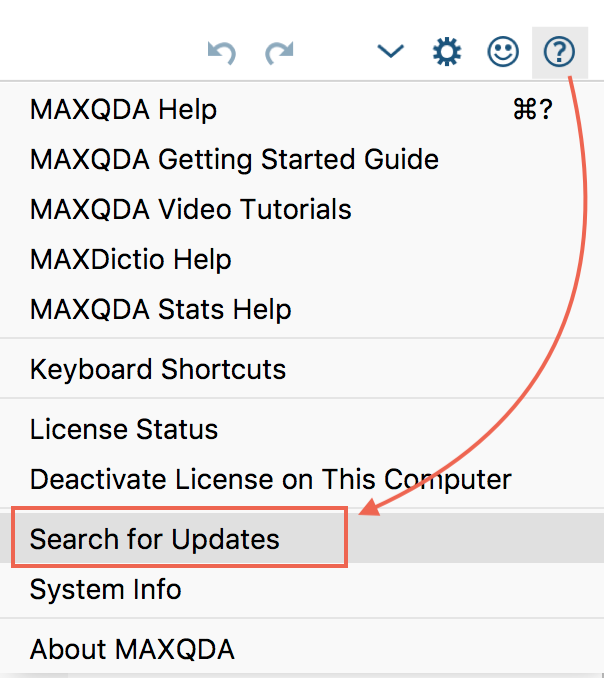Click the smiley face feedback icon
The image size is (604, 678).
point(503,52)
